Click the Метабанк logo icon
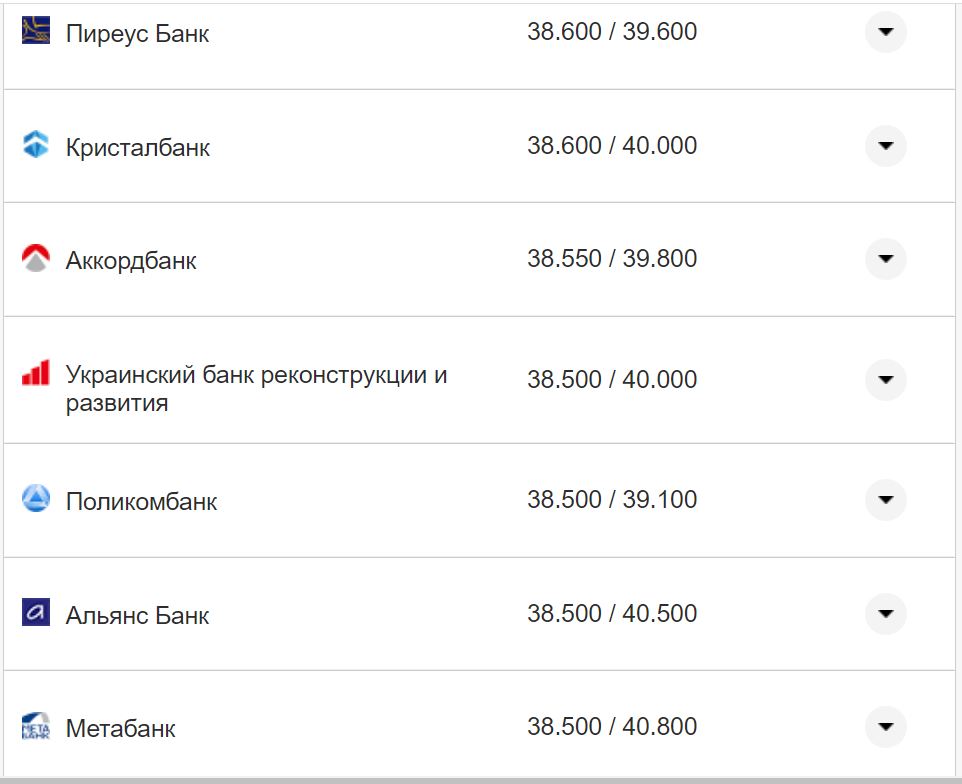 tap(36, 728)
